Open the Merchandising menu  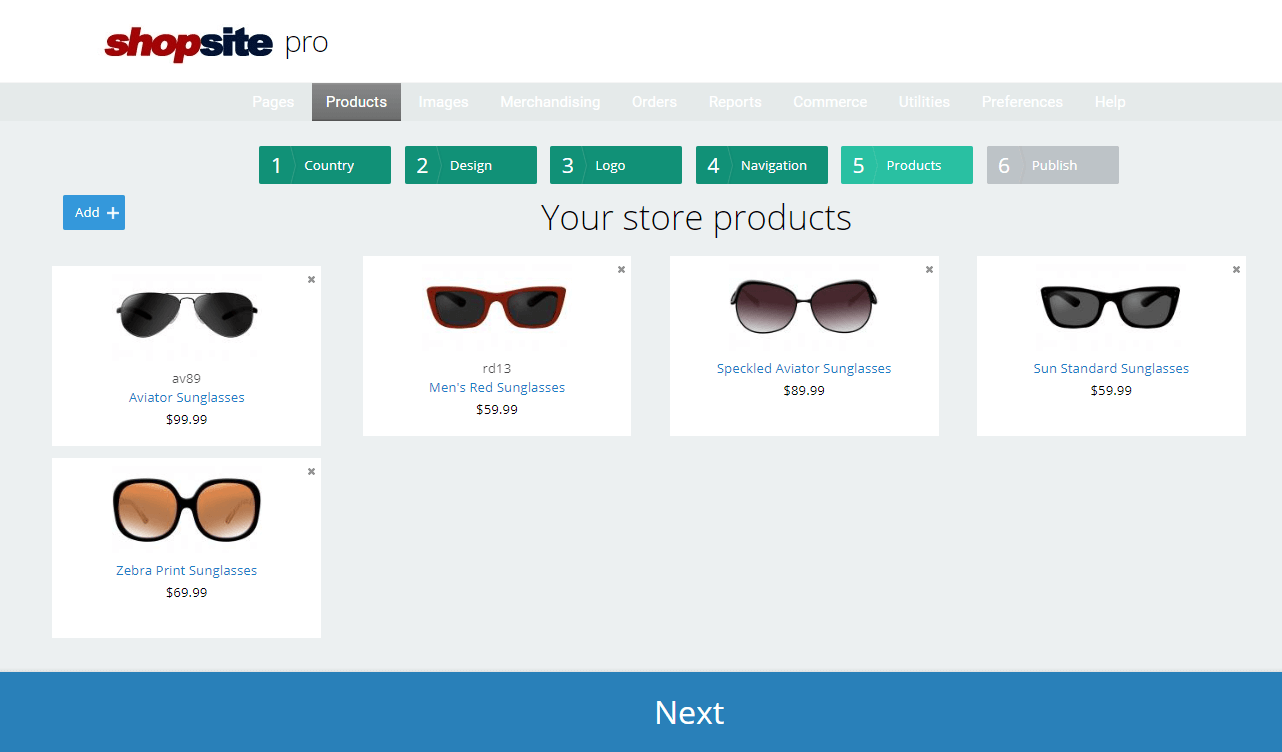[x=550, y=102]
